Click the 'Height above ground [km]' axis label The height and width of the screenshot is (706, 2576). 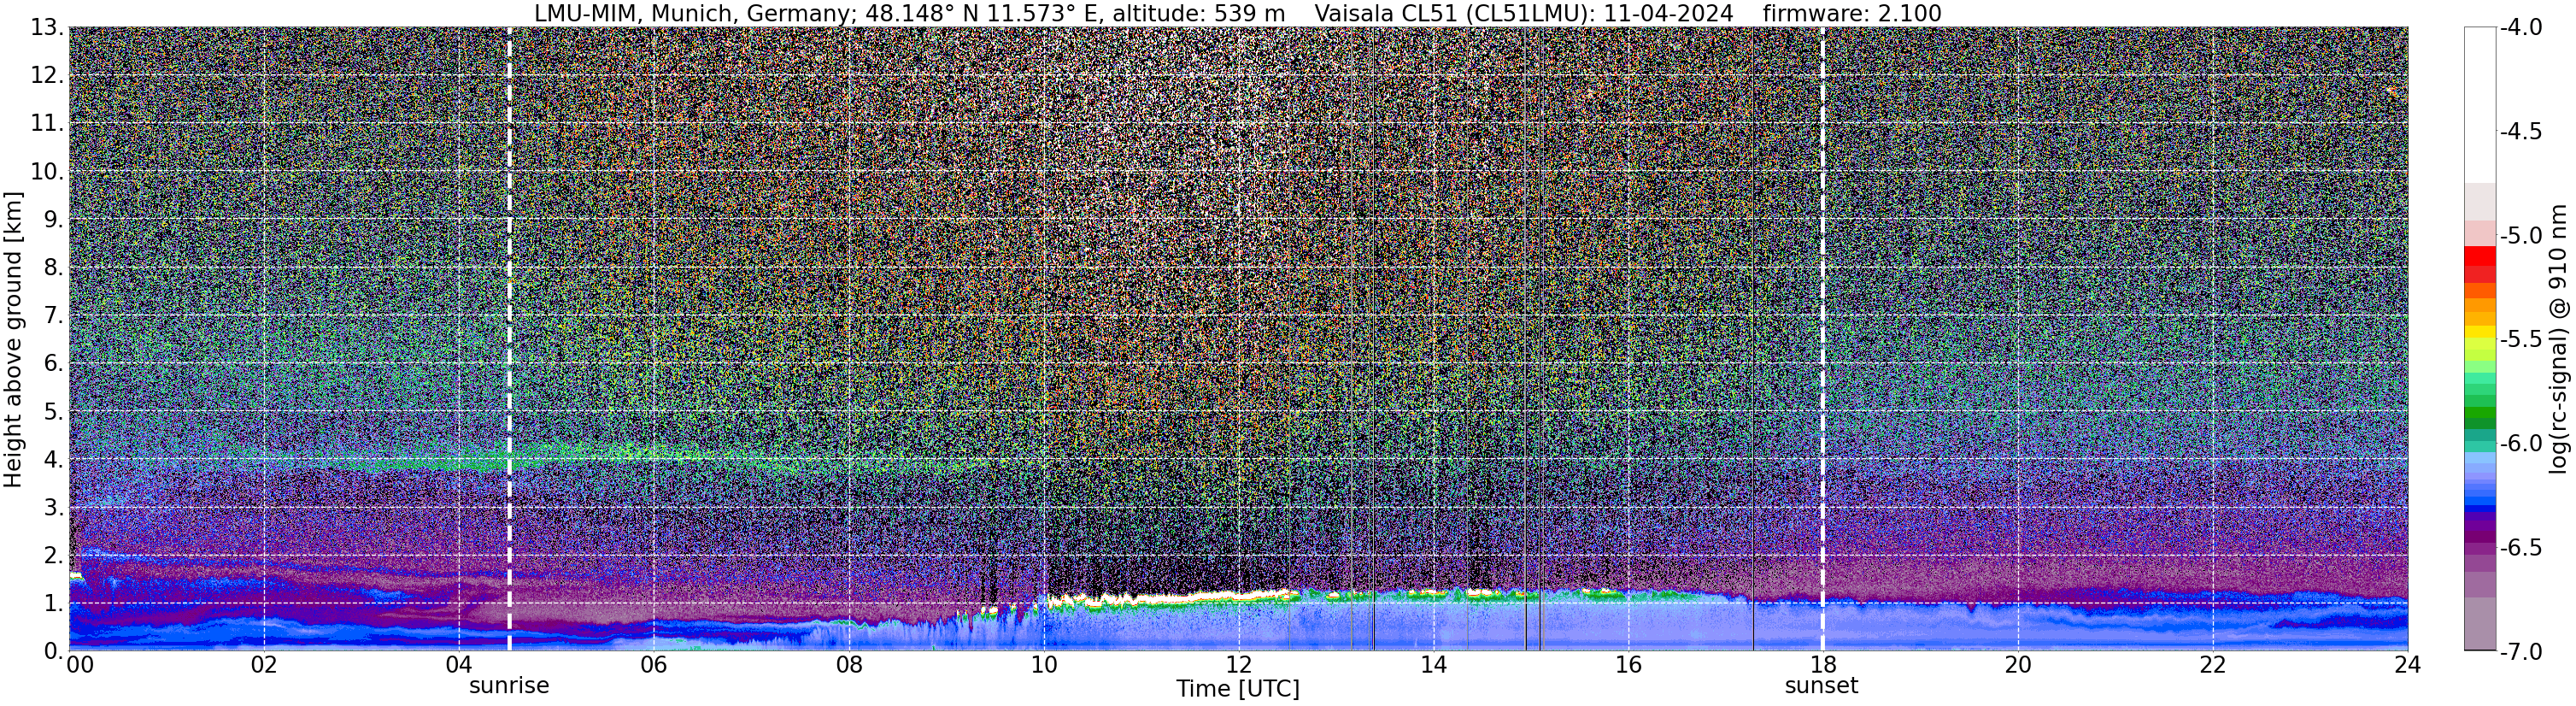(13, 339)
